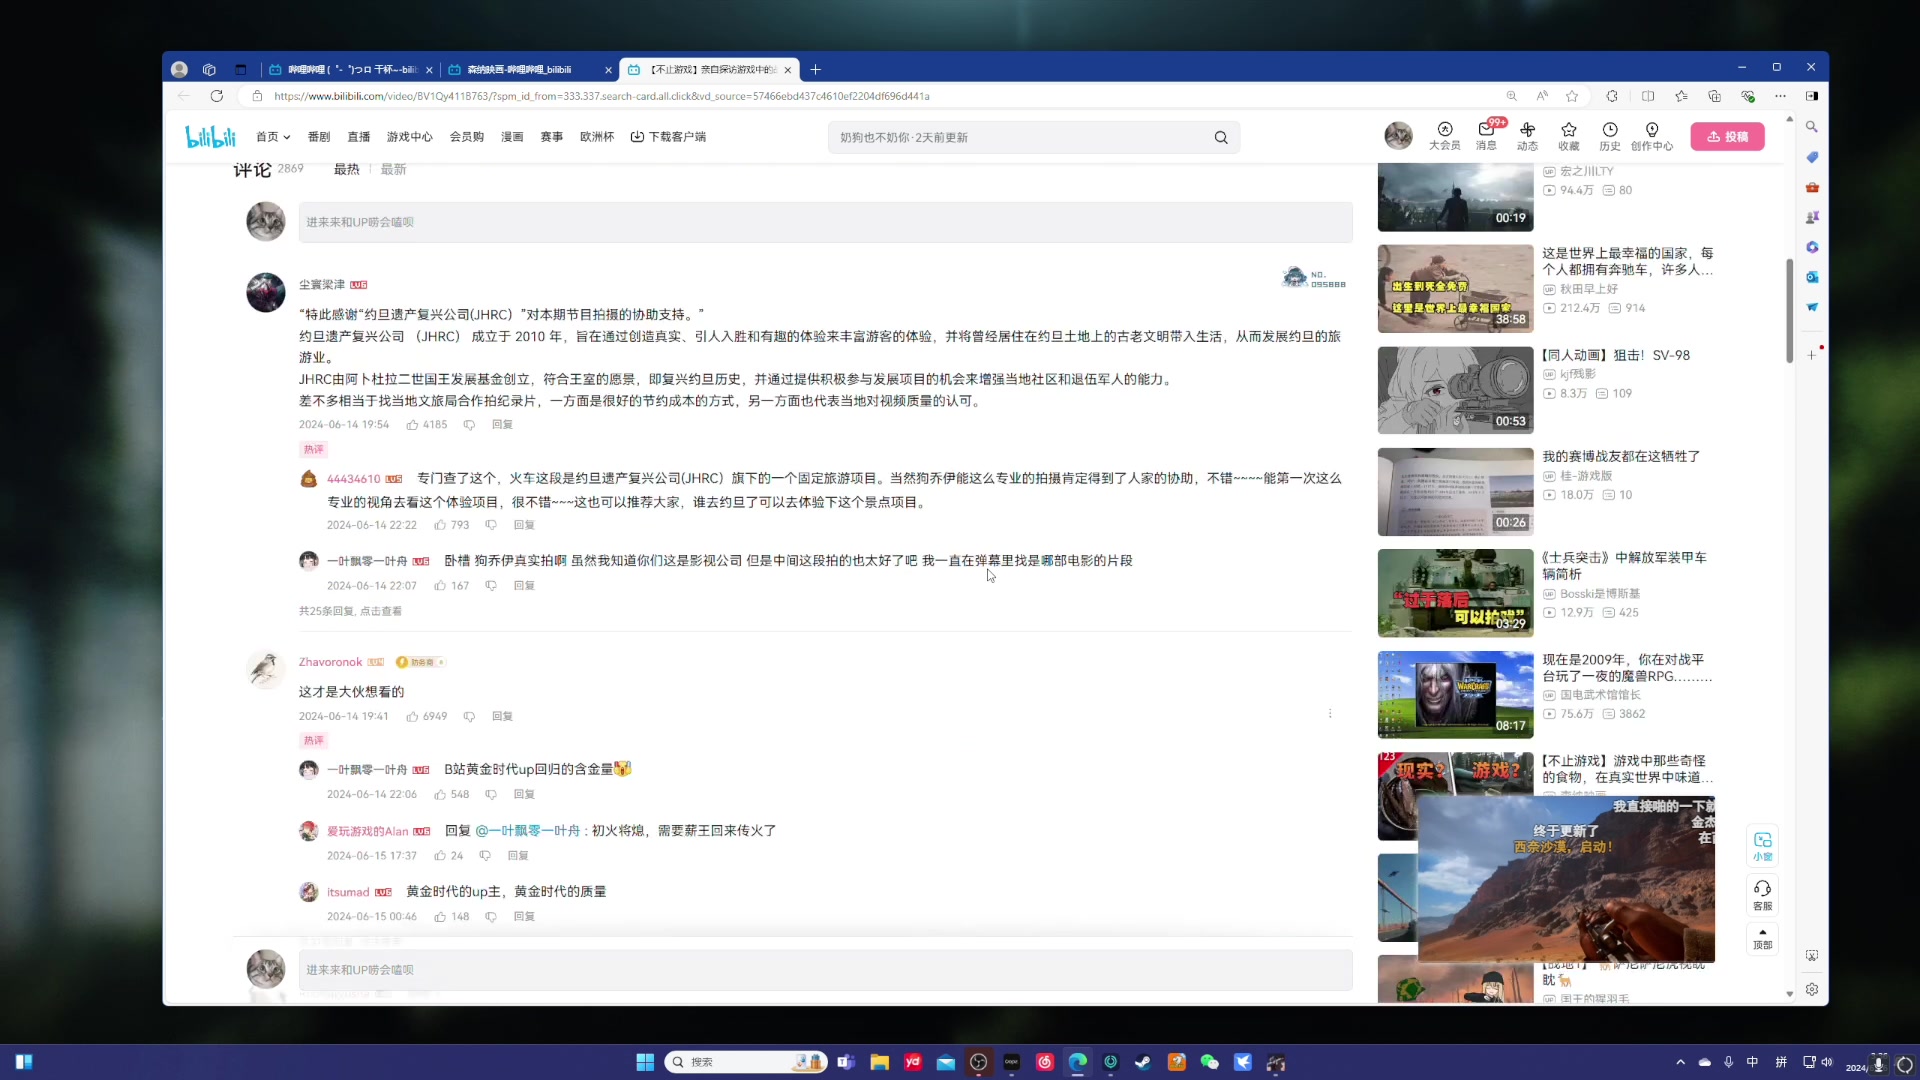This screenshot has height=1080, width=1920.
Task: Open Steam from the taskbar
Action: tap(1143, 1062)
